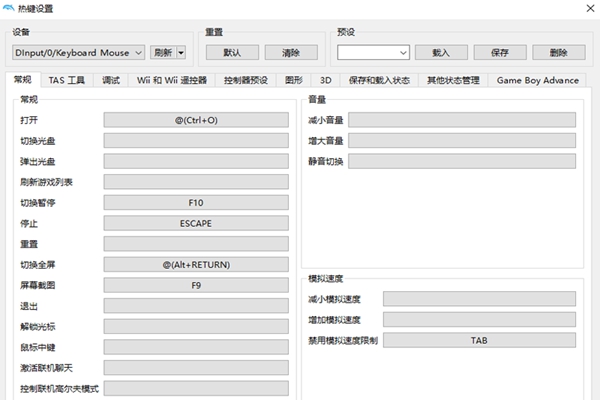600x400 pixels.
Task: Click the 删除 delete button
Action: (559, 52)
